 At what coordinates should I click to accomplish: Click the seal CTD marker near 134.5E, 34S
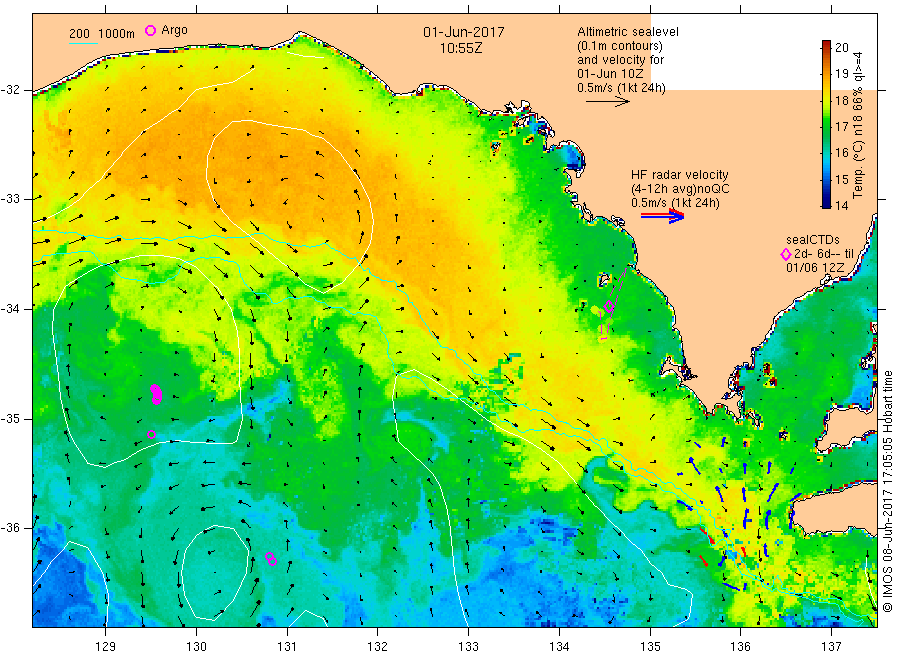pyautogui.click(x=609, y=307)
